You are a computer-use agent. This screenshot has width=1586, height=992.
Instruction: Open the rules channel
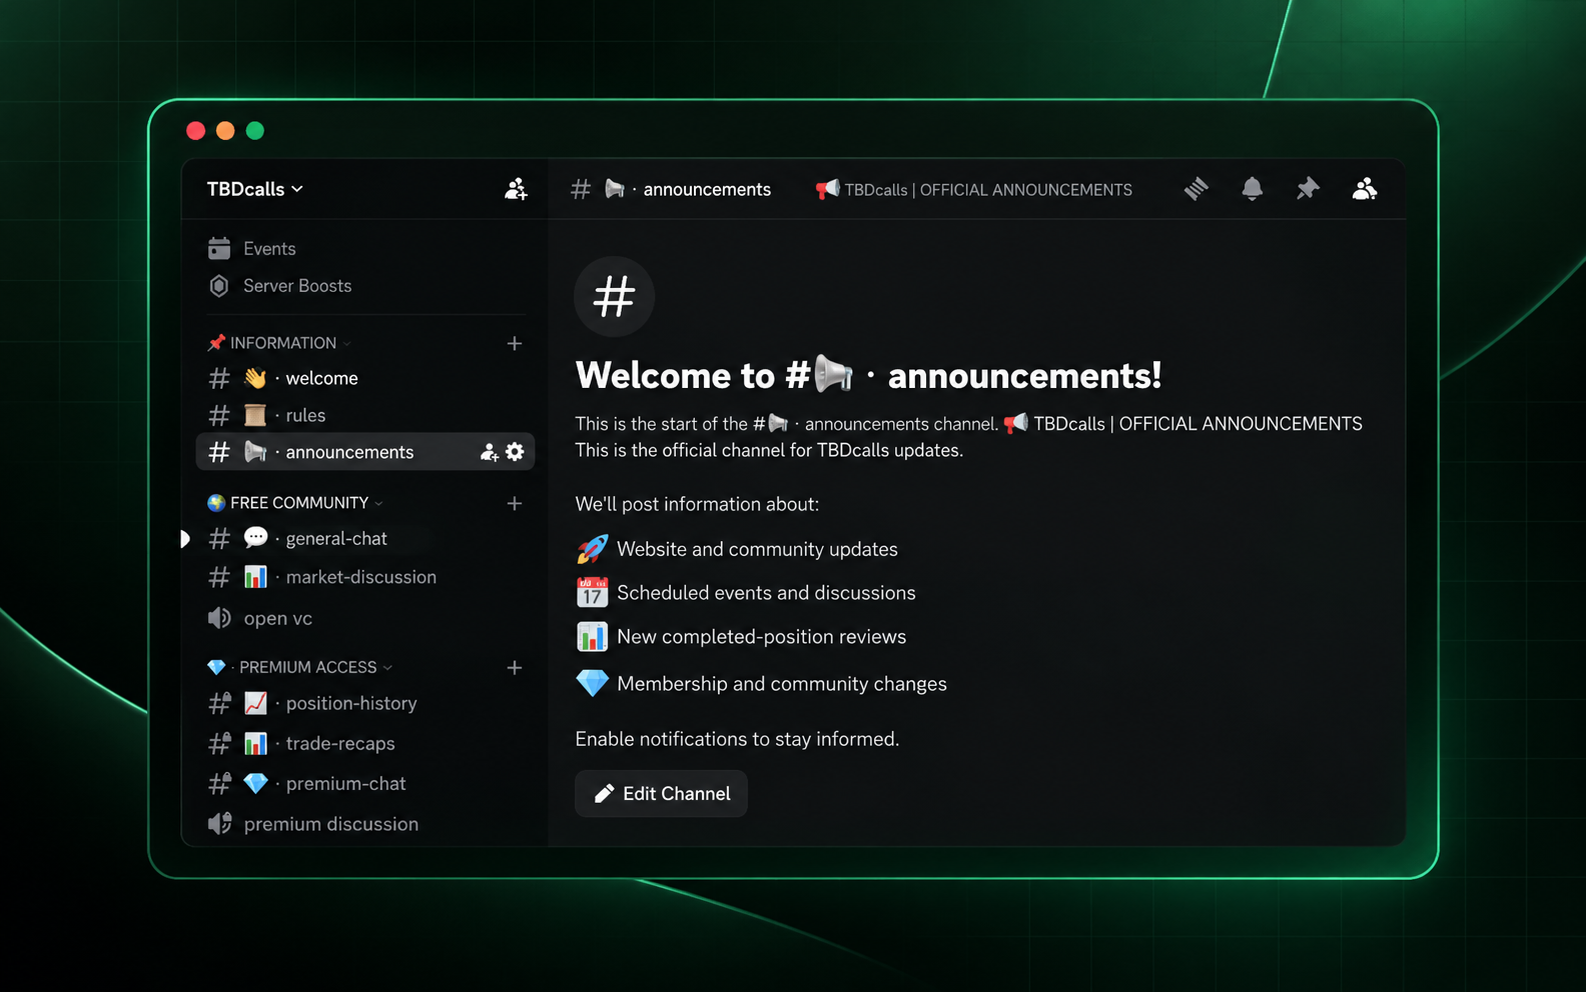tap(366, 415)
